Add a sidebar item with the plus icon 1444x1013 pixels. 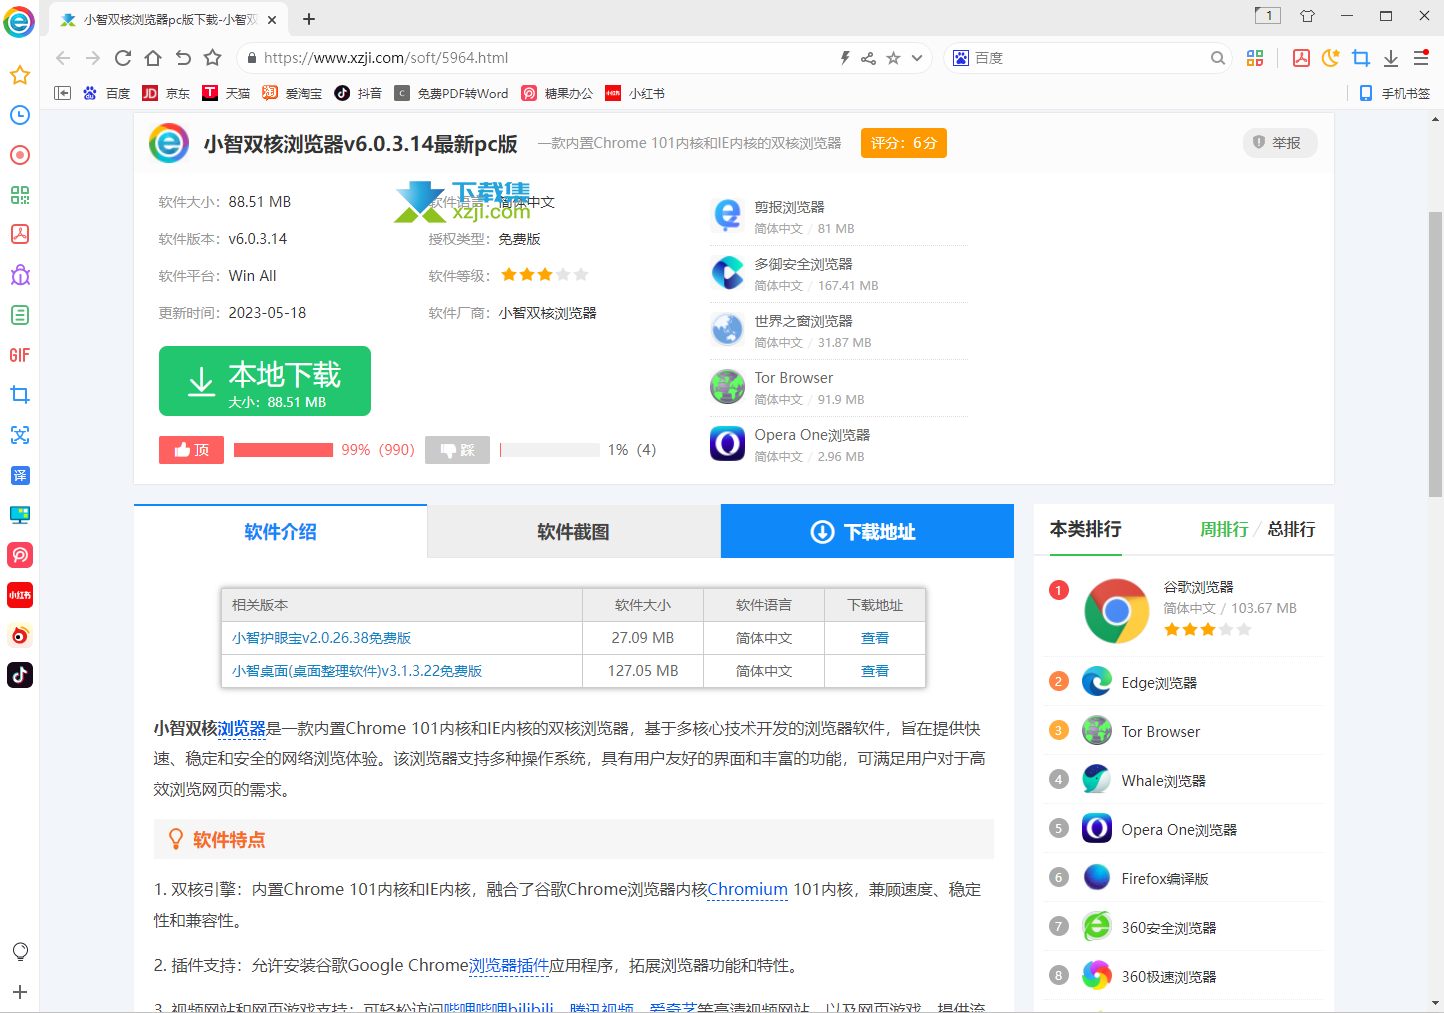tap(19, 992)
